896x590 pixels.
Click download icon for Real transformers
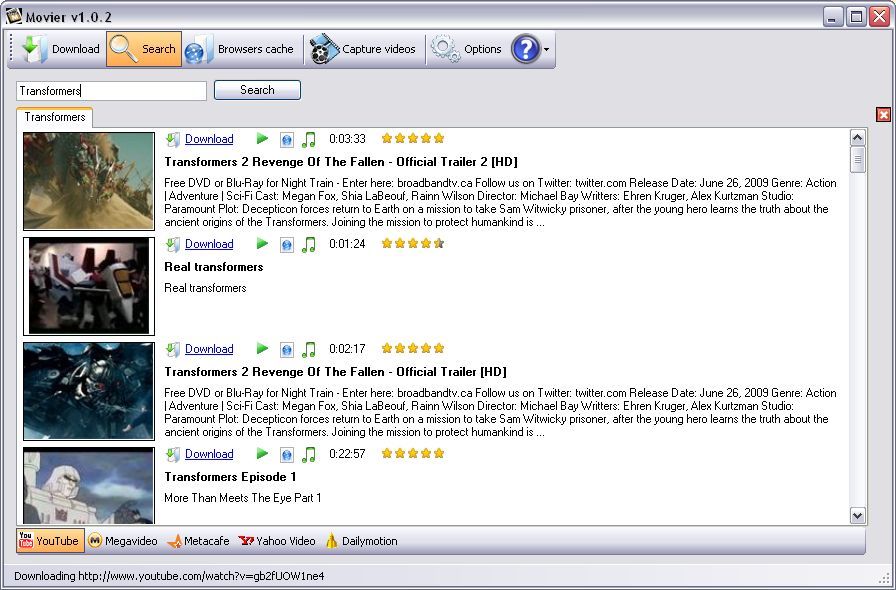pyautogui.click(x=173, y=244)
